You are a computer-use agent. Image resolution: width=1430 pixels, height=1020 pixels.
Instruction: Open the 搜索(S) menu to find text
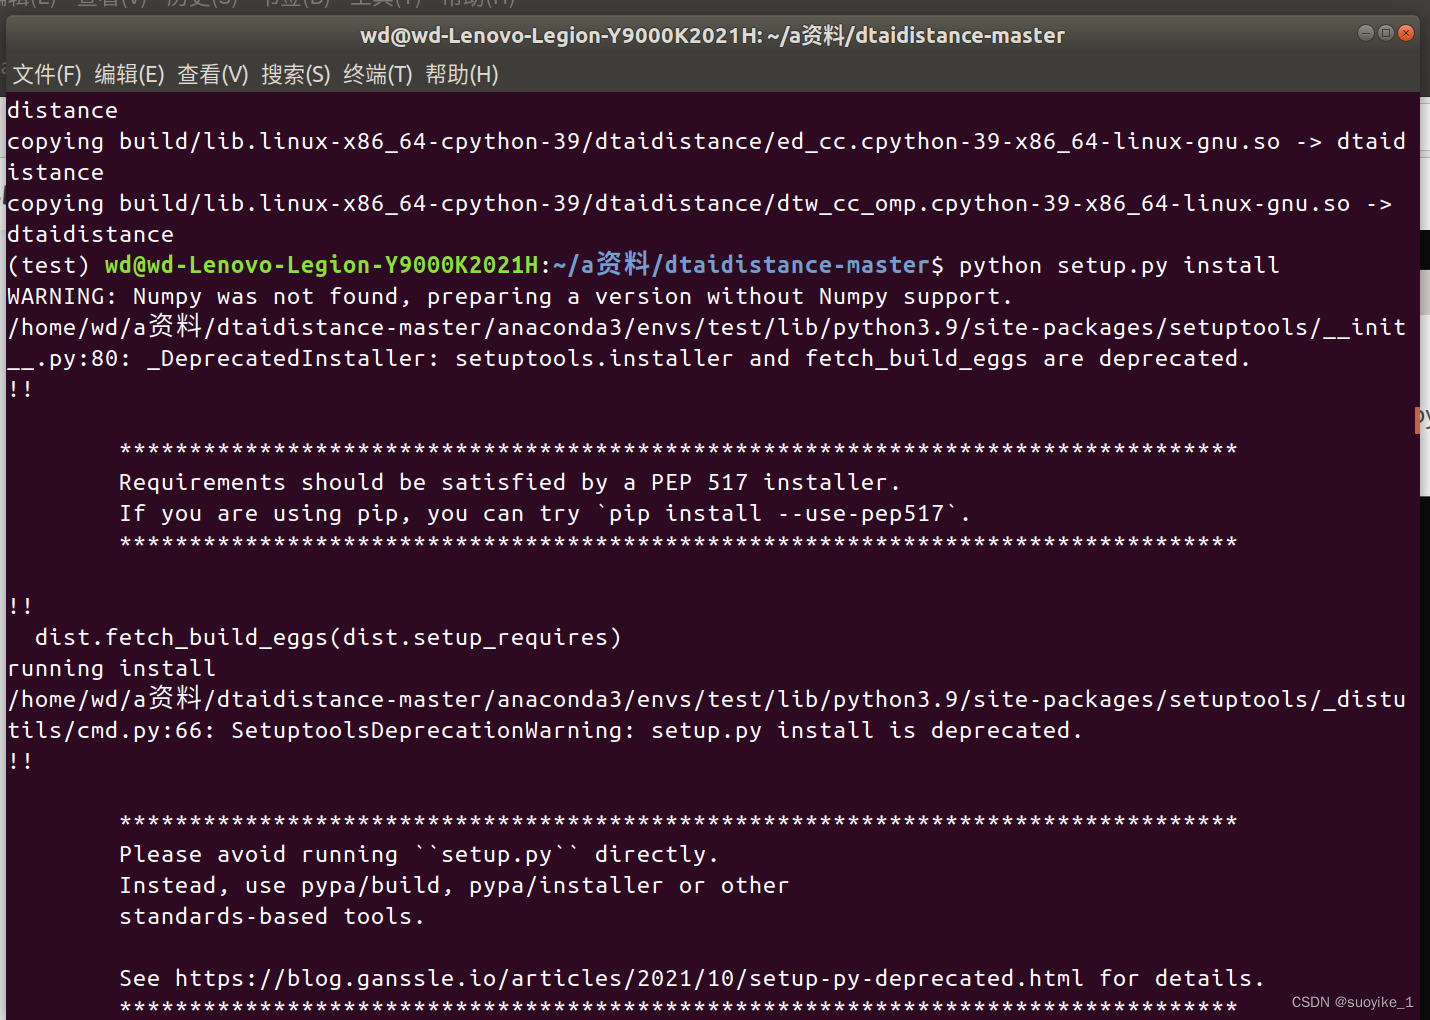[296, 74]
